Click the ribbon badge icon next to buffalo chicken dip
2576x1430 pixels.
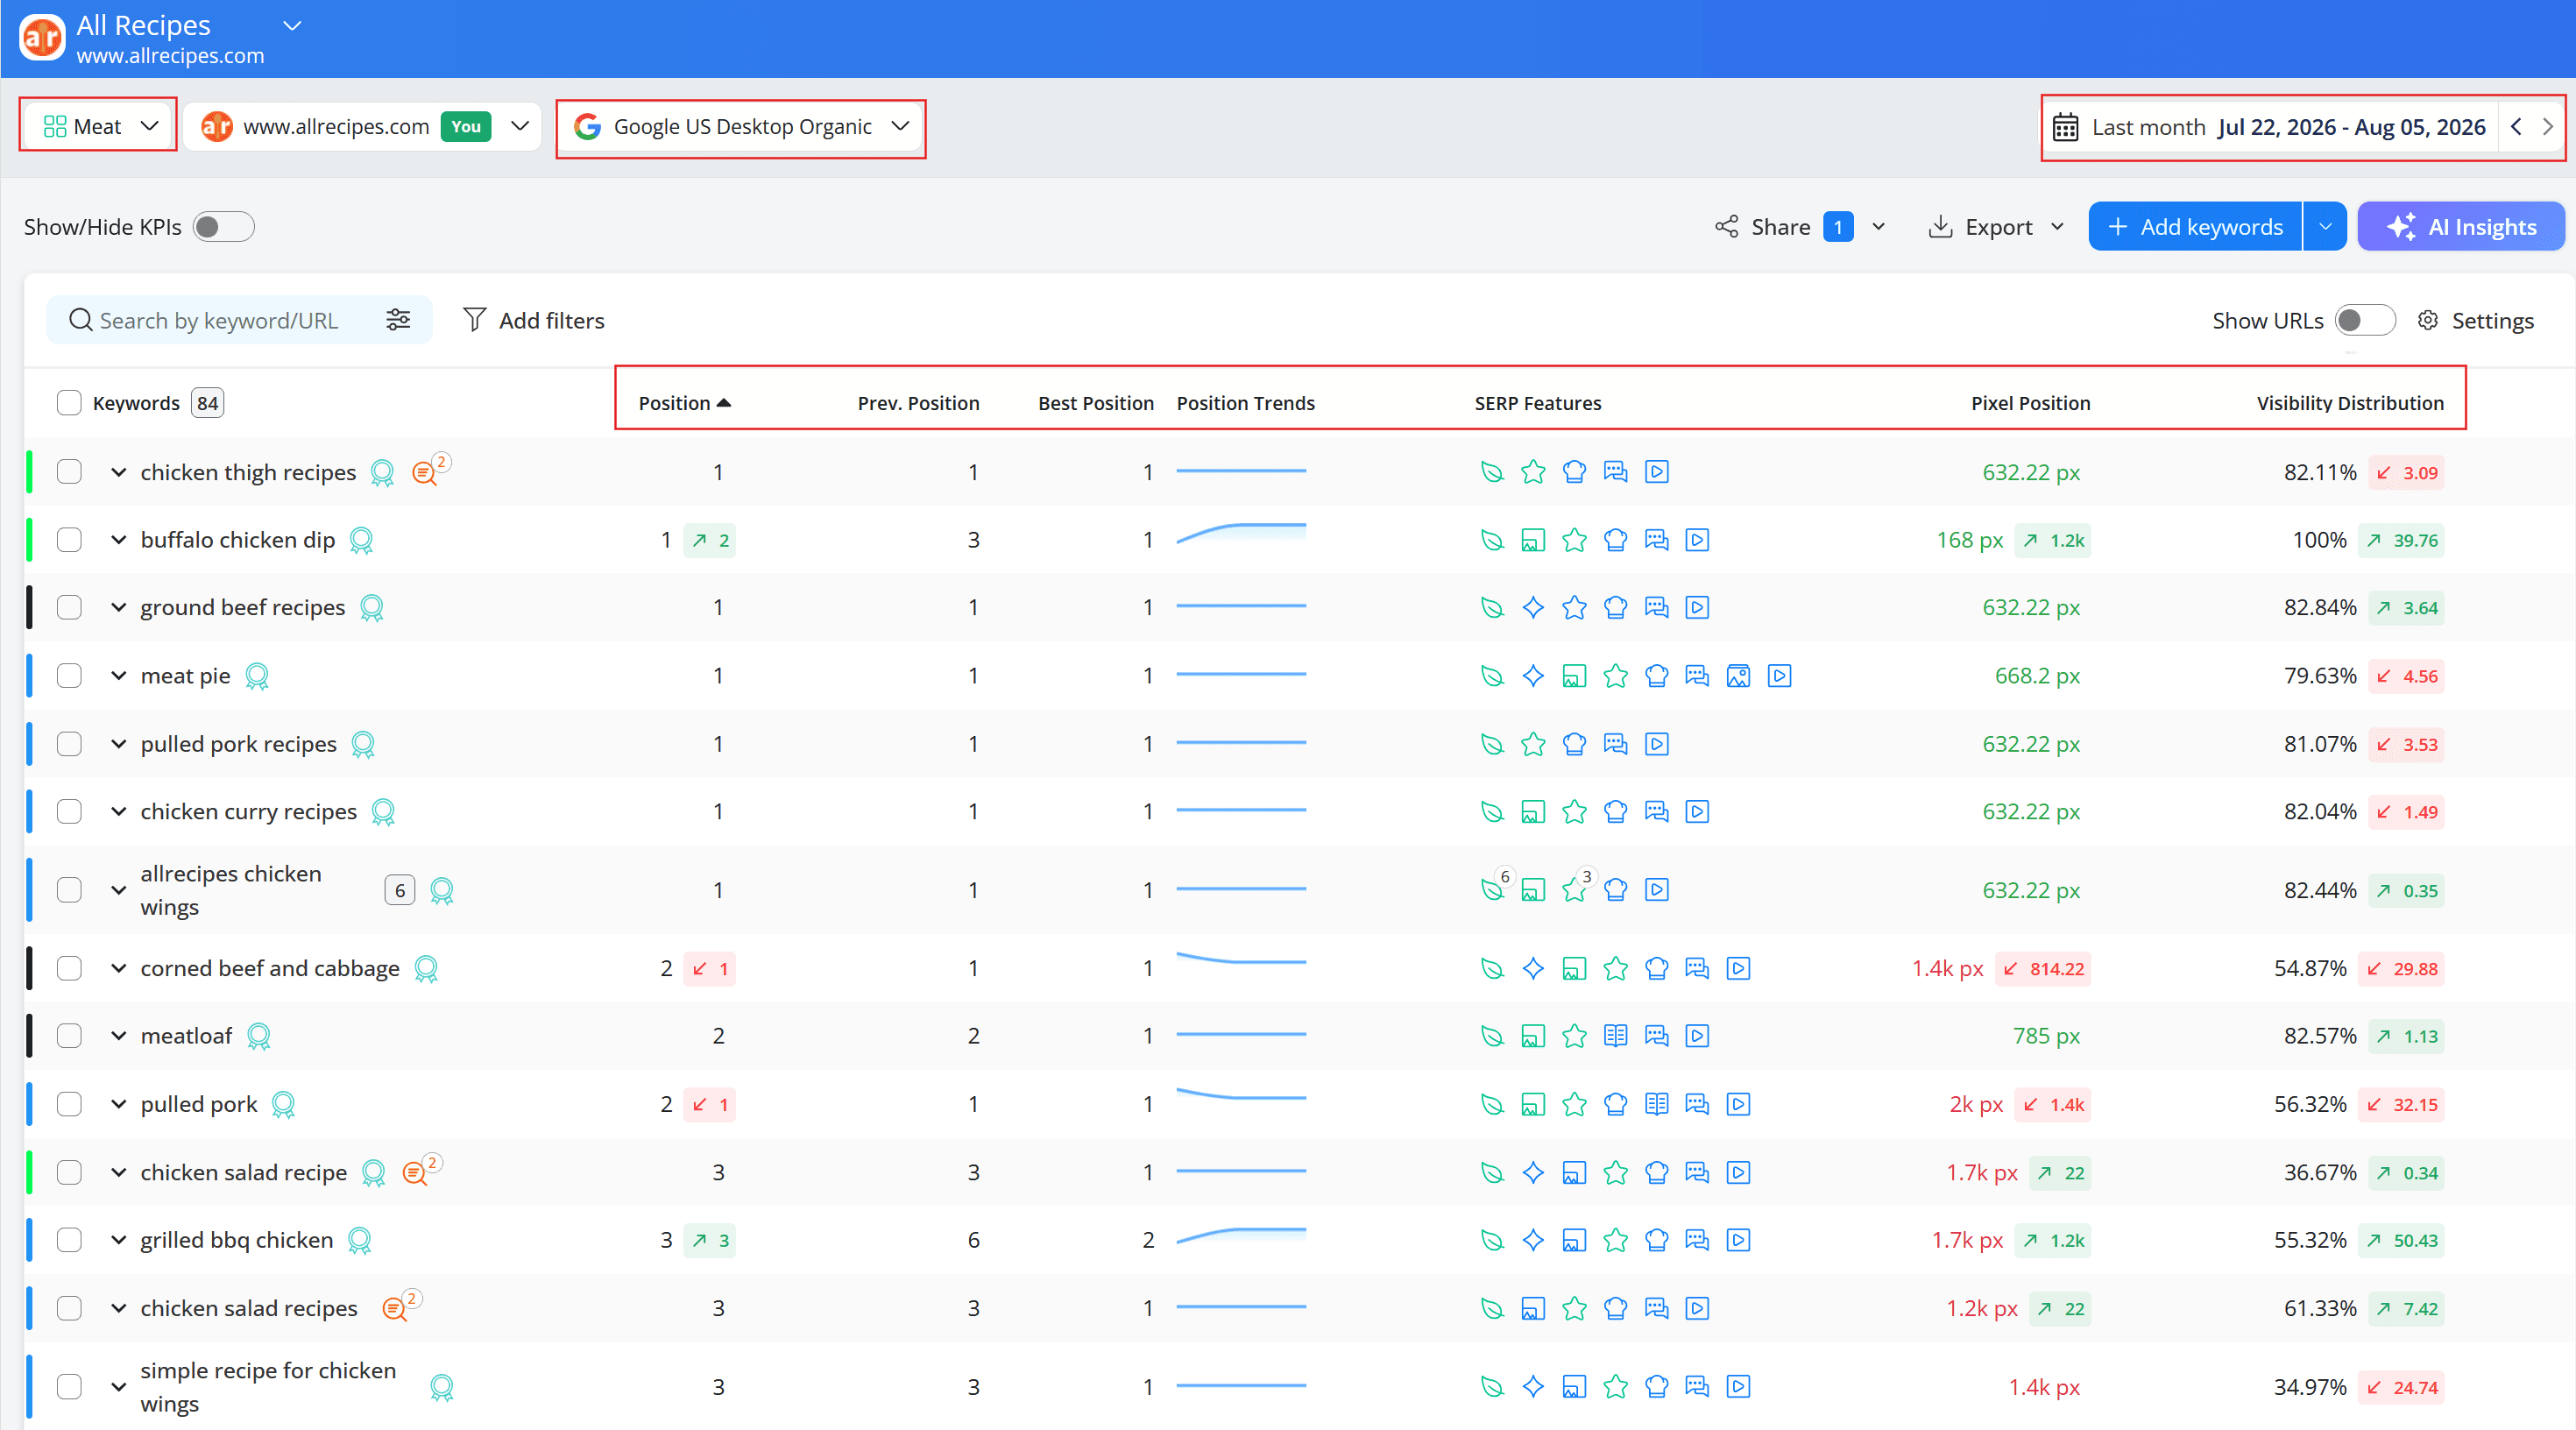(x=361, y=541)
